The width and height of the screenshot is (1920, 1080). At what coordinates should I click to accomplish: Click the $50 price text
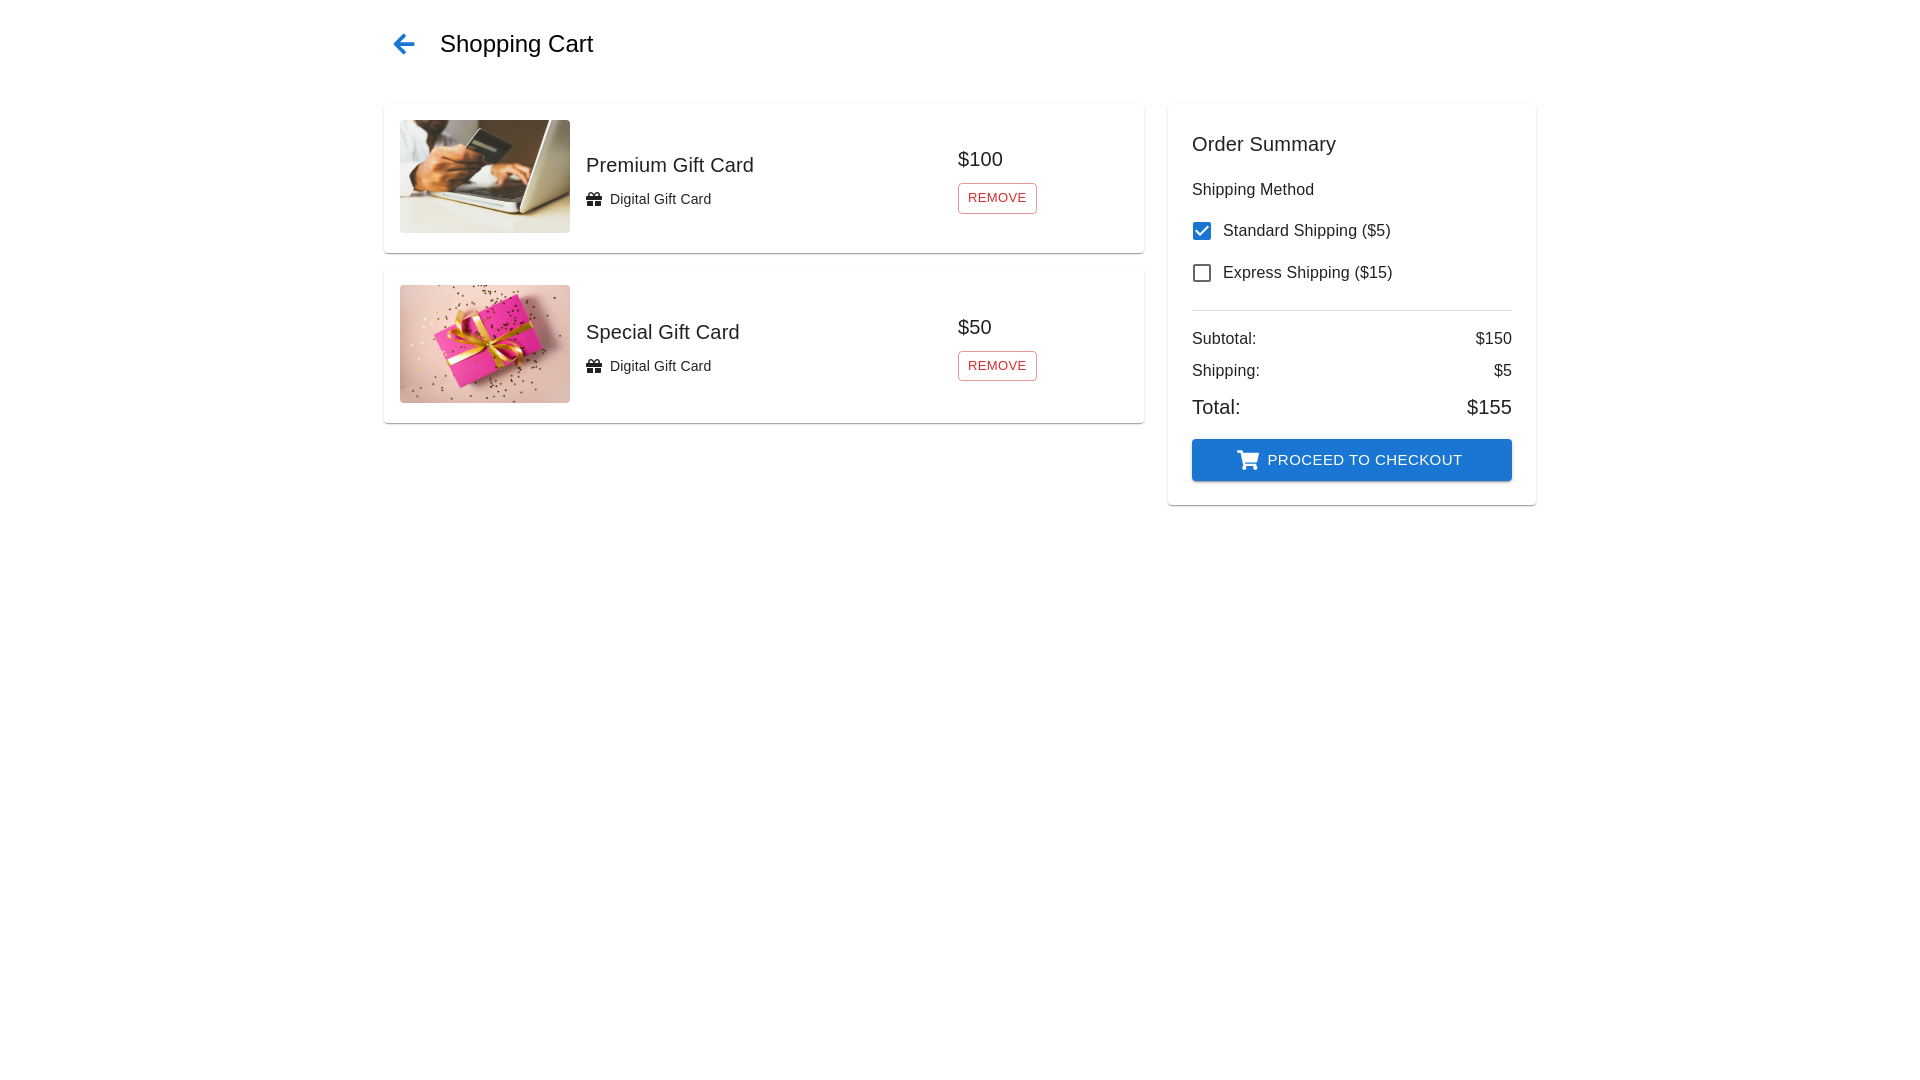point(974,327)
